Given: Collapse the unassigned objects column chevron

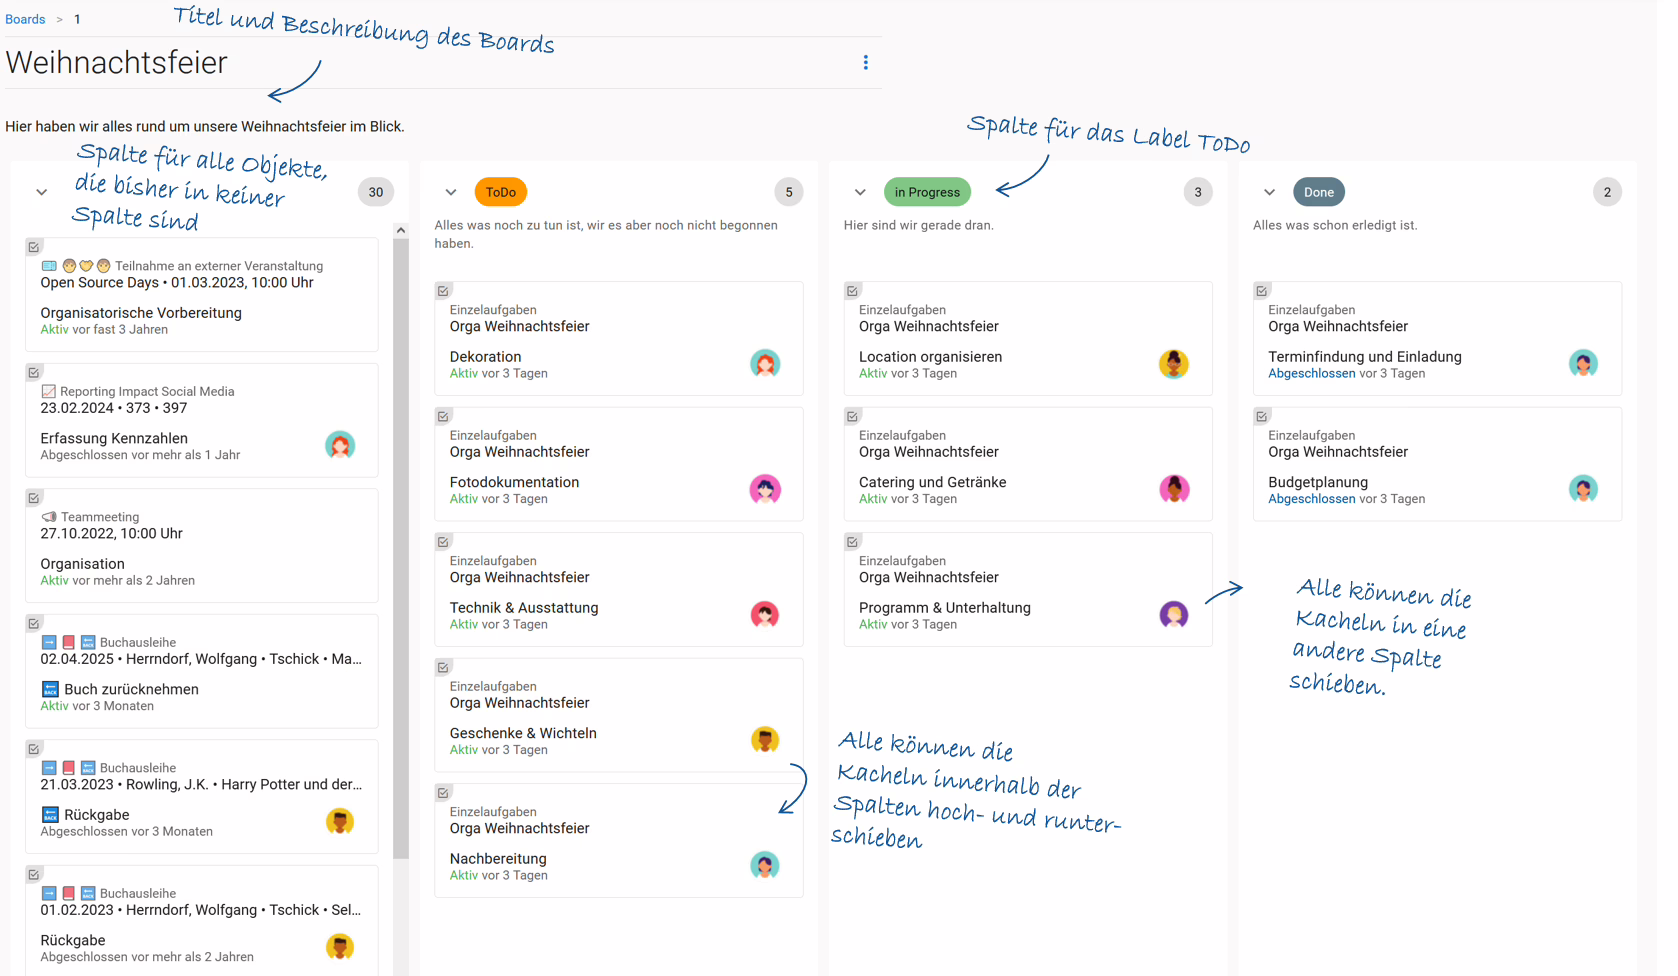Looking at the screenshot, I should (41, 192).
